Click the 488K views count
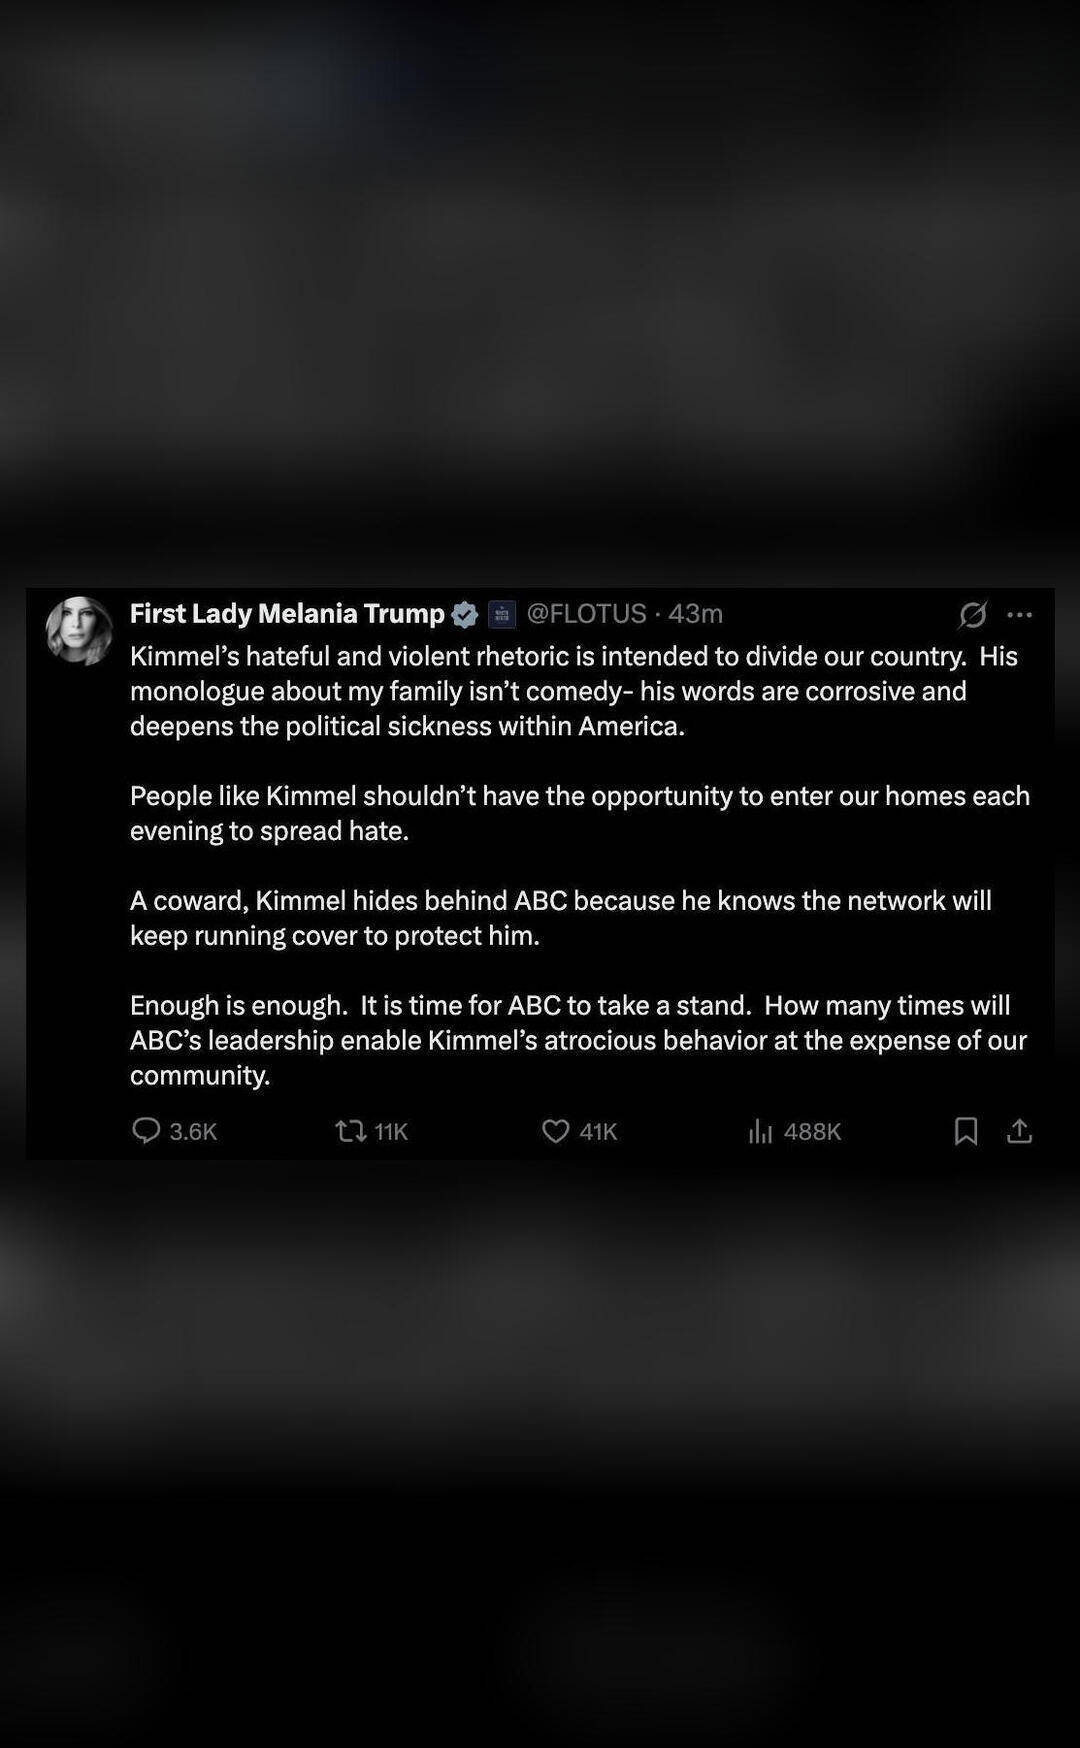 coord(812,1132)
